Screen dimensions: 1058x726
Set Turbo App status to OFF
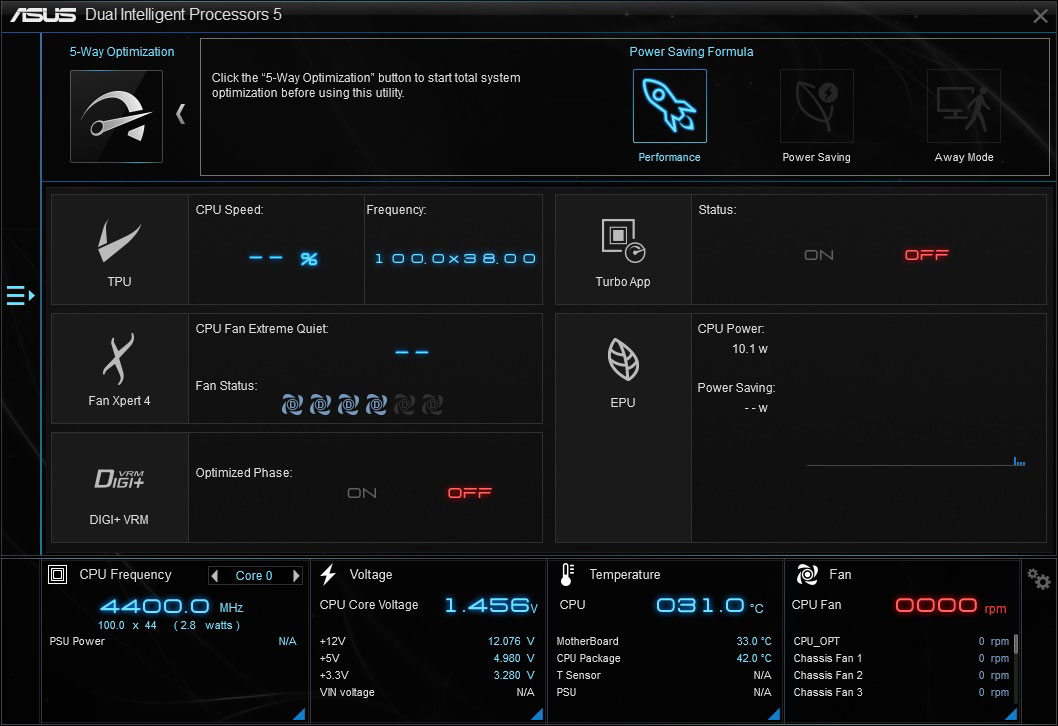926,255
